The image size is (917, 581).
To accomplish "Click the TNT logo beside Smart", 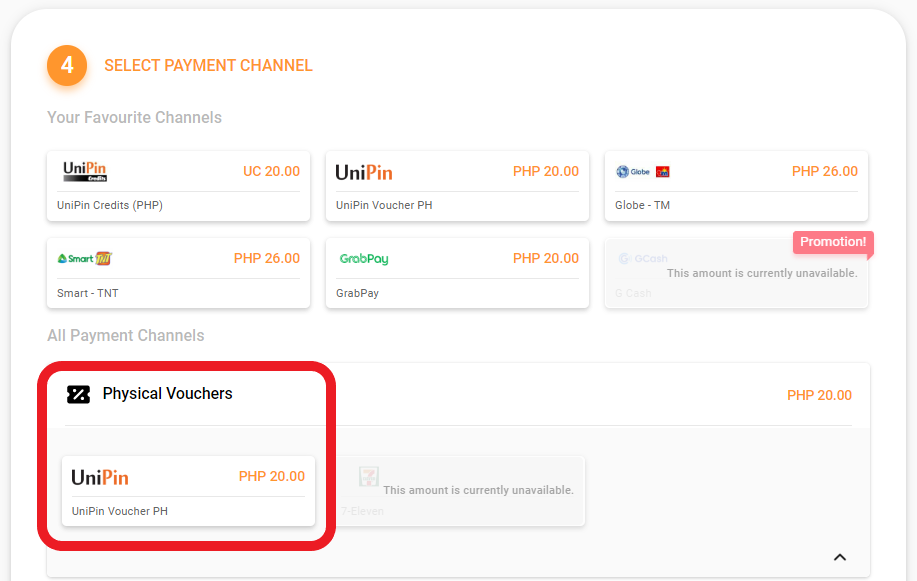I will [104, 258].
